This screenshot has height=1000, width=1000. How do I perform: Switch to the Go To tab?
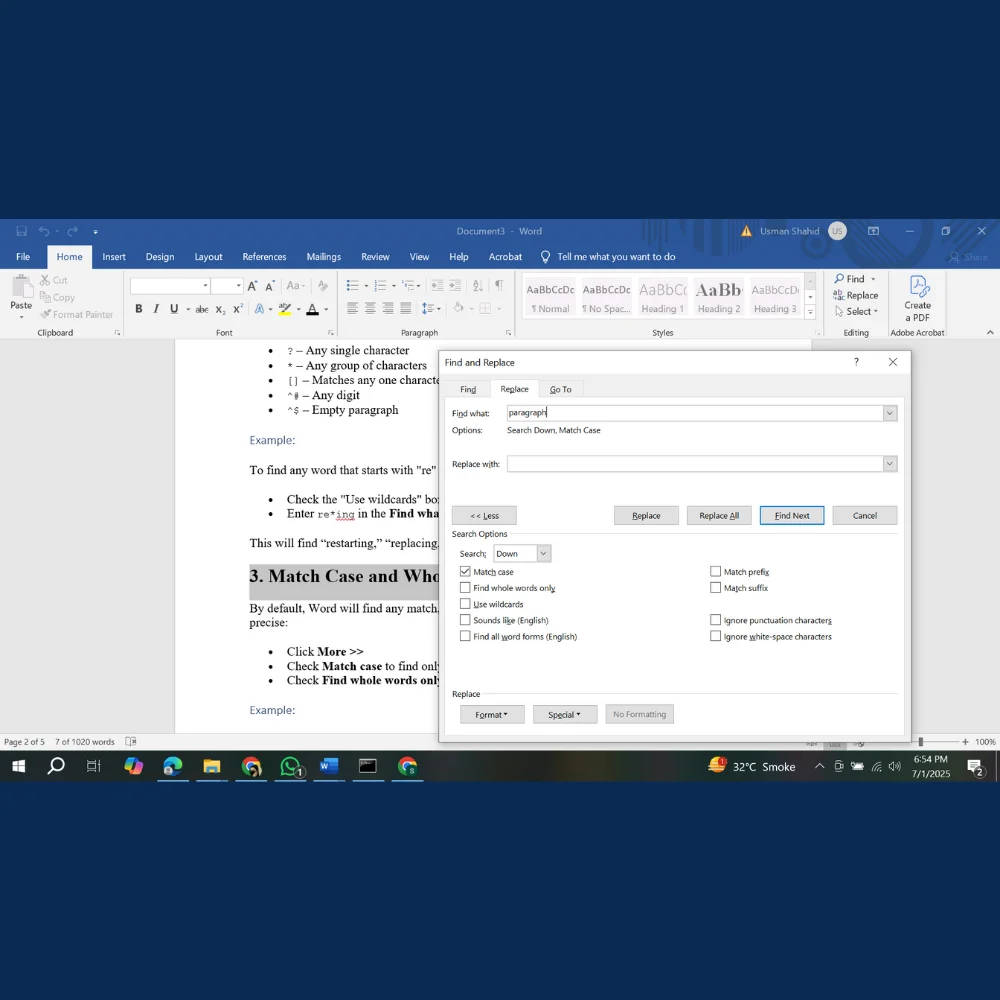click(561, 389)
